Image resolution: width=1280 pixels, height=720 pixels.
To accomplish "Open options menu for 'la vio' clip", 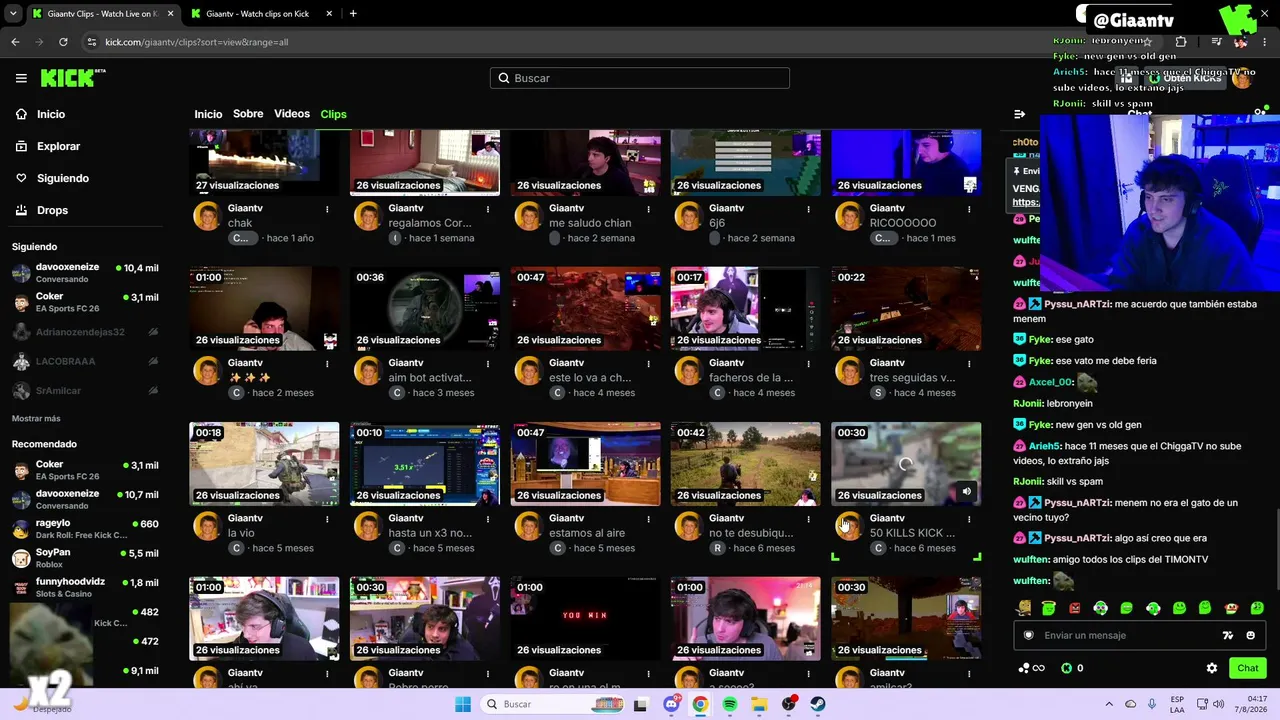I will coord(327,519).
